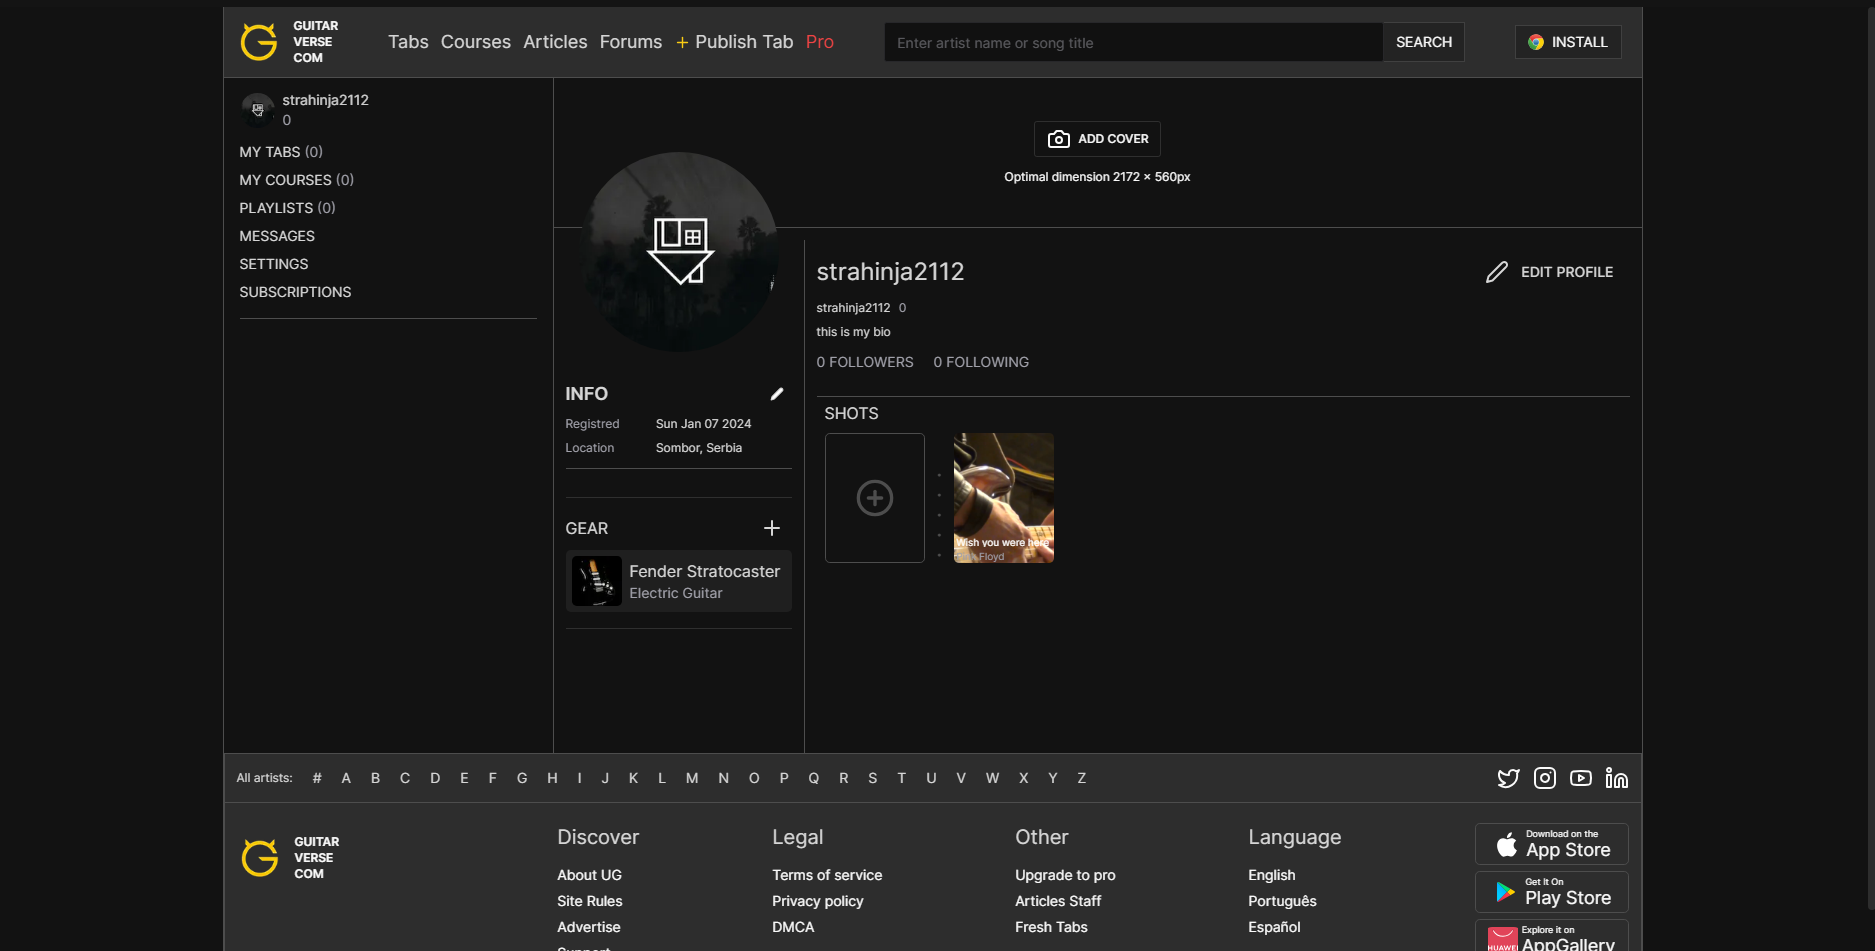Open MESSAGES in the sidebar

(x=277, y=236)
